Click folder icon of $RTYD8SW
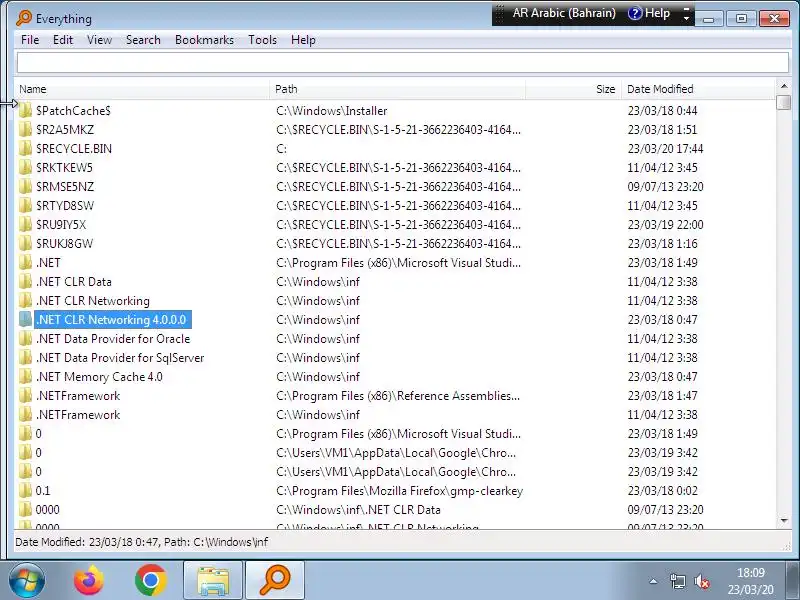 coord(25,206)
